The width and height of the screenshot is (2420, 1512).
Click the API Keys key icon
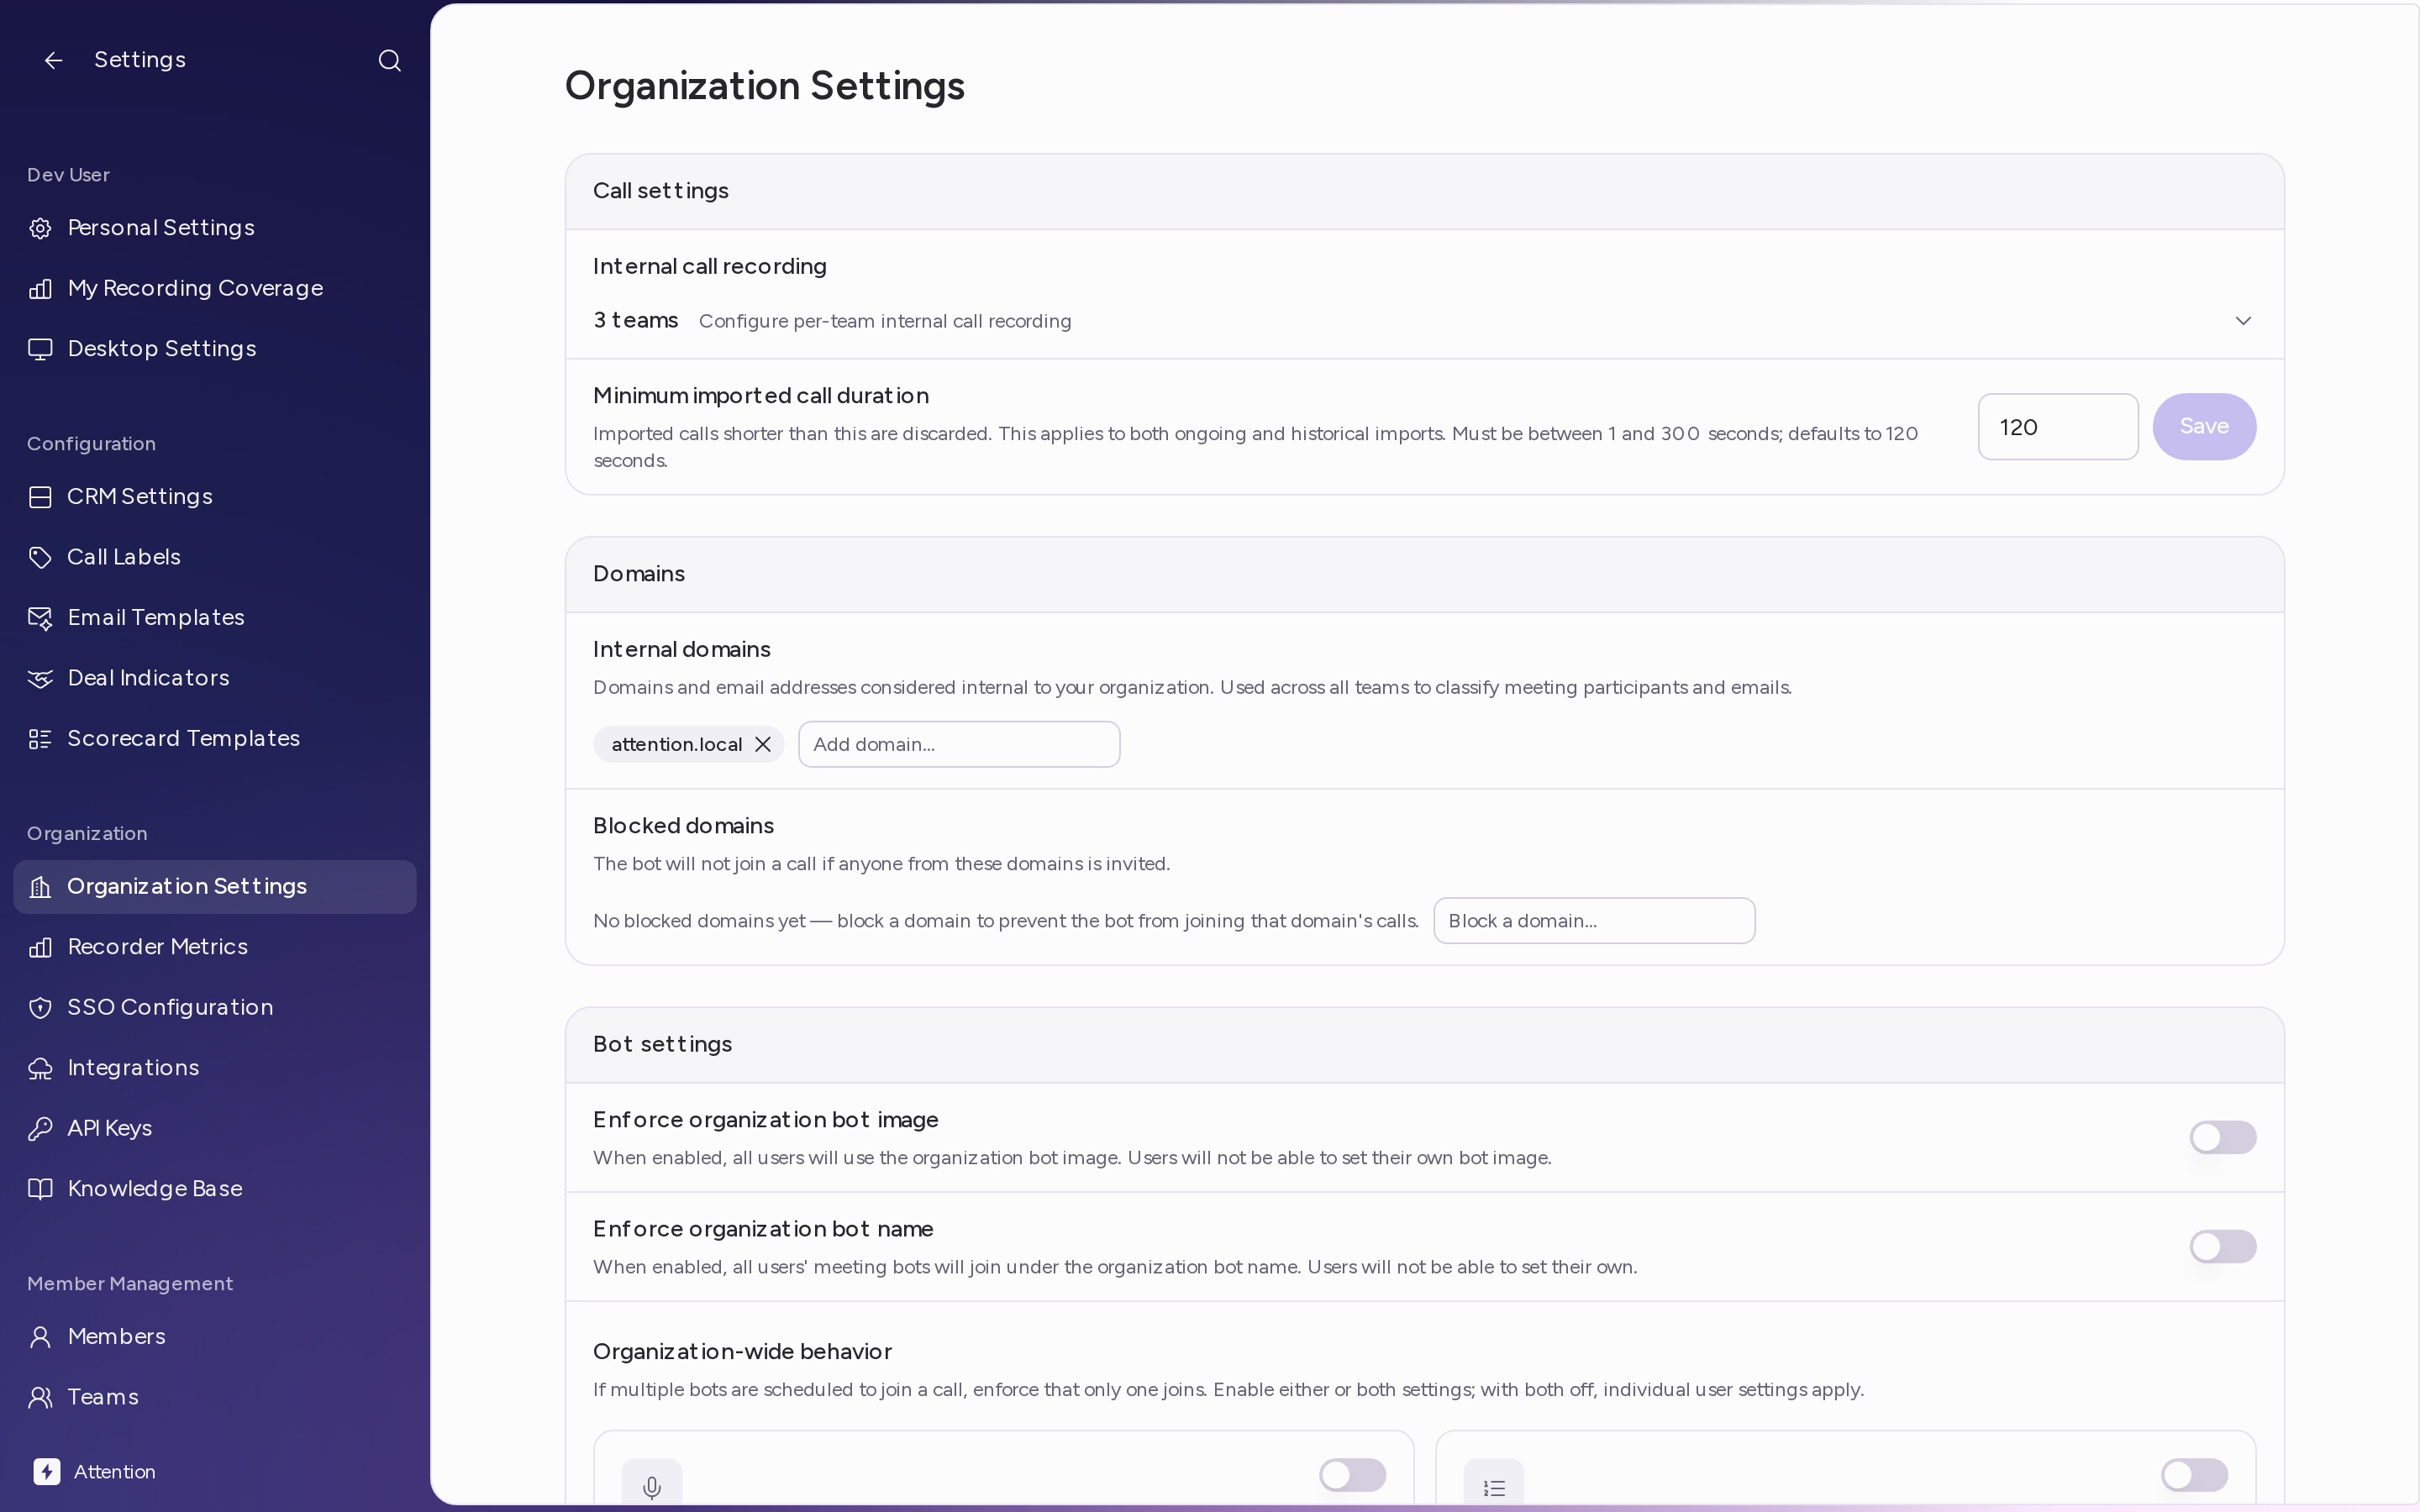click(x=40, y=1128)
